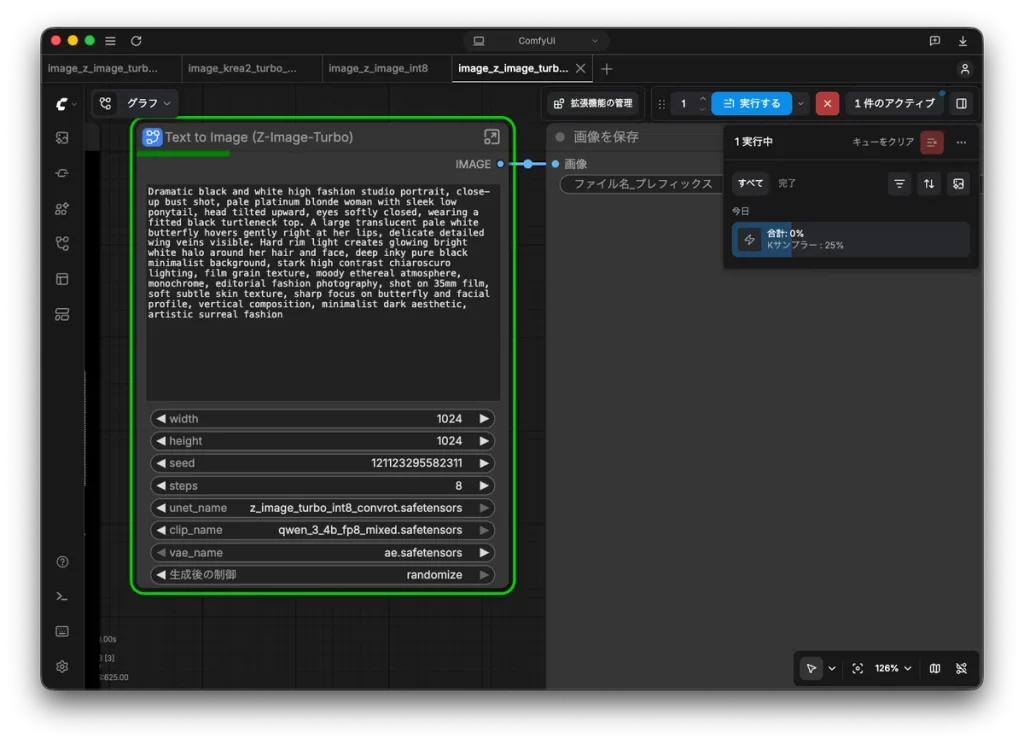This screenshot has height=744, width=1024.
Task: Close the active image_z_image_turb tab
Action: [x=580, y=68]
